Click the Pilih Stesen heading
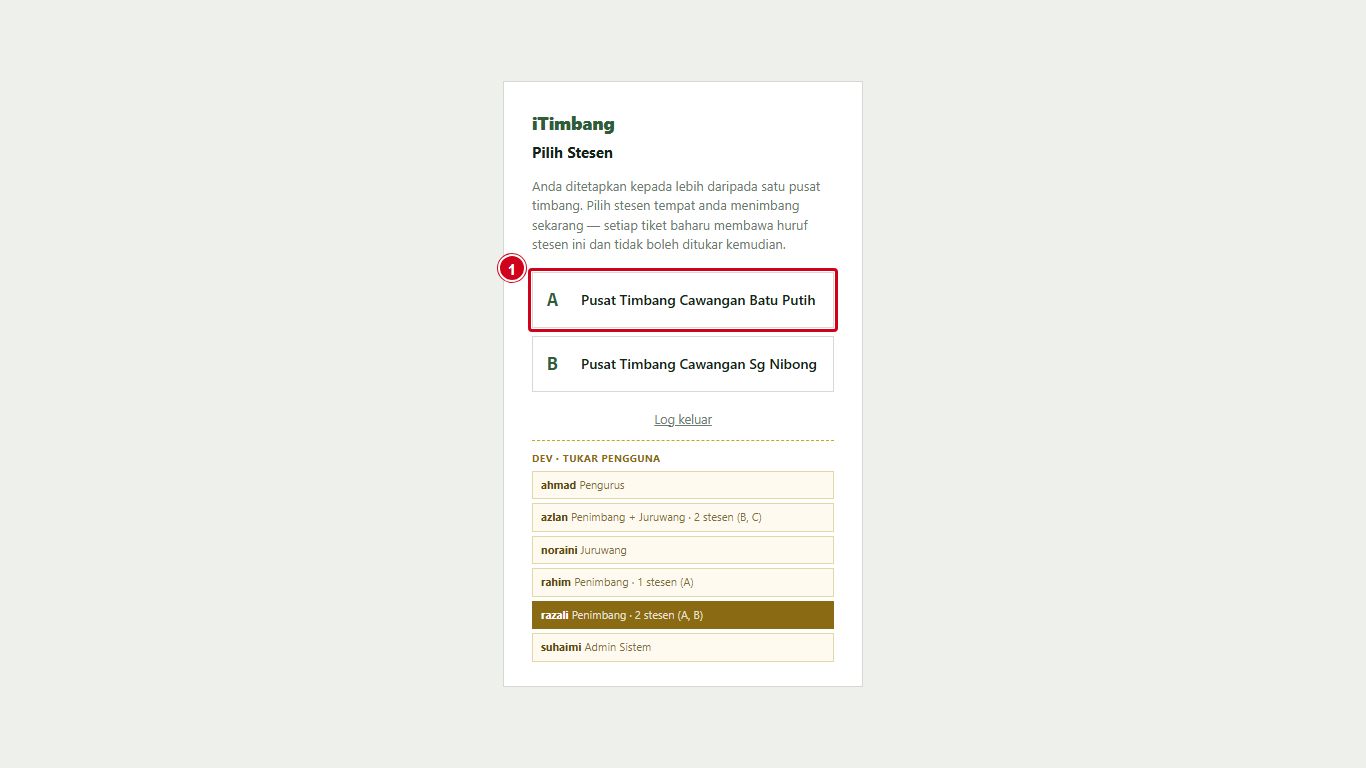Viewport: 1366px width, 768px height. click(572, 153)
